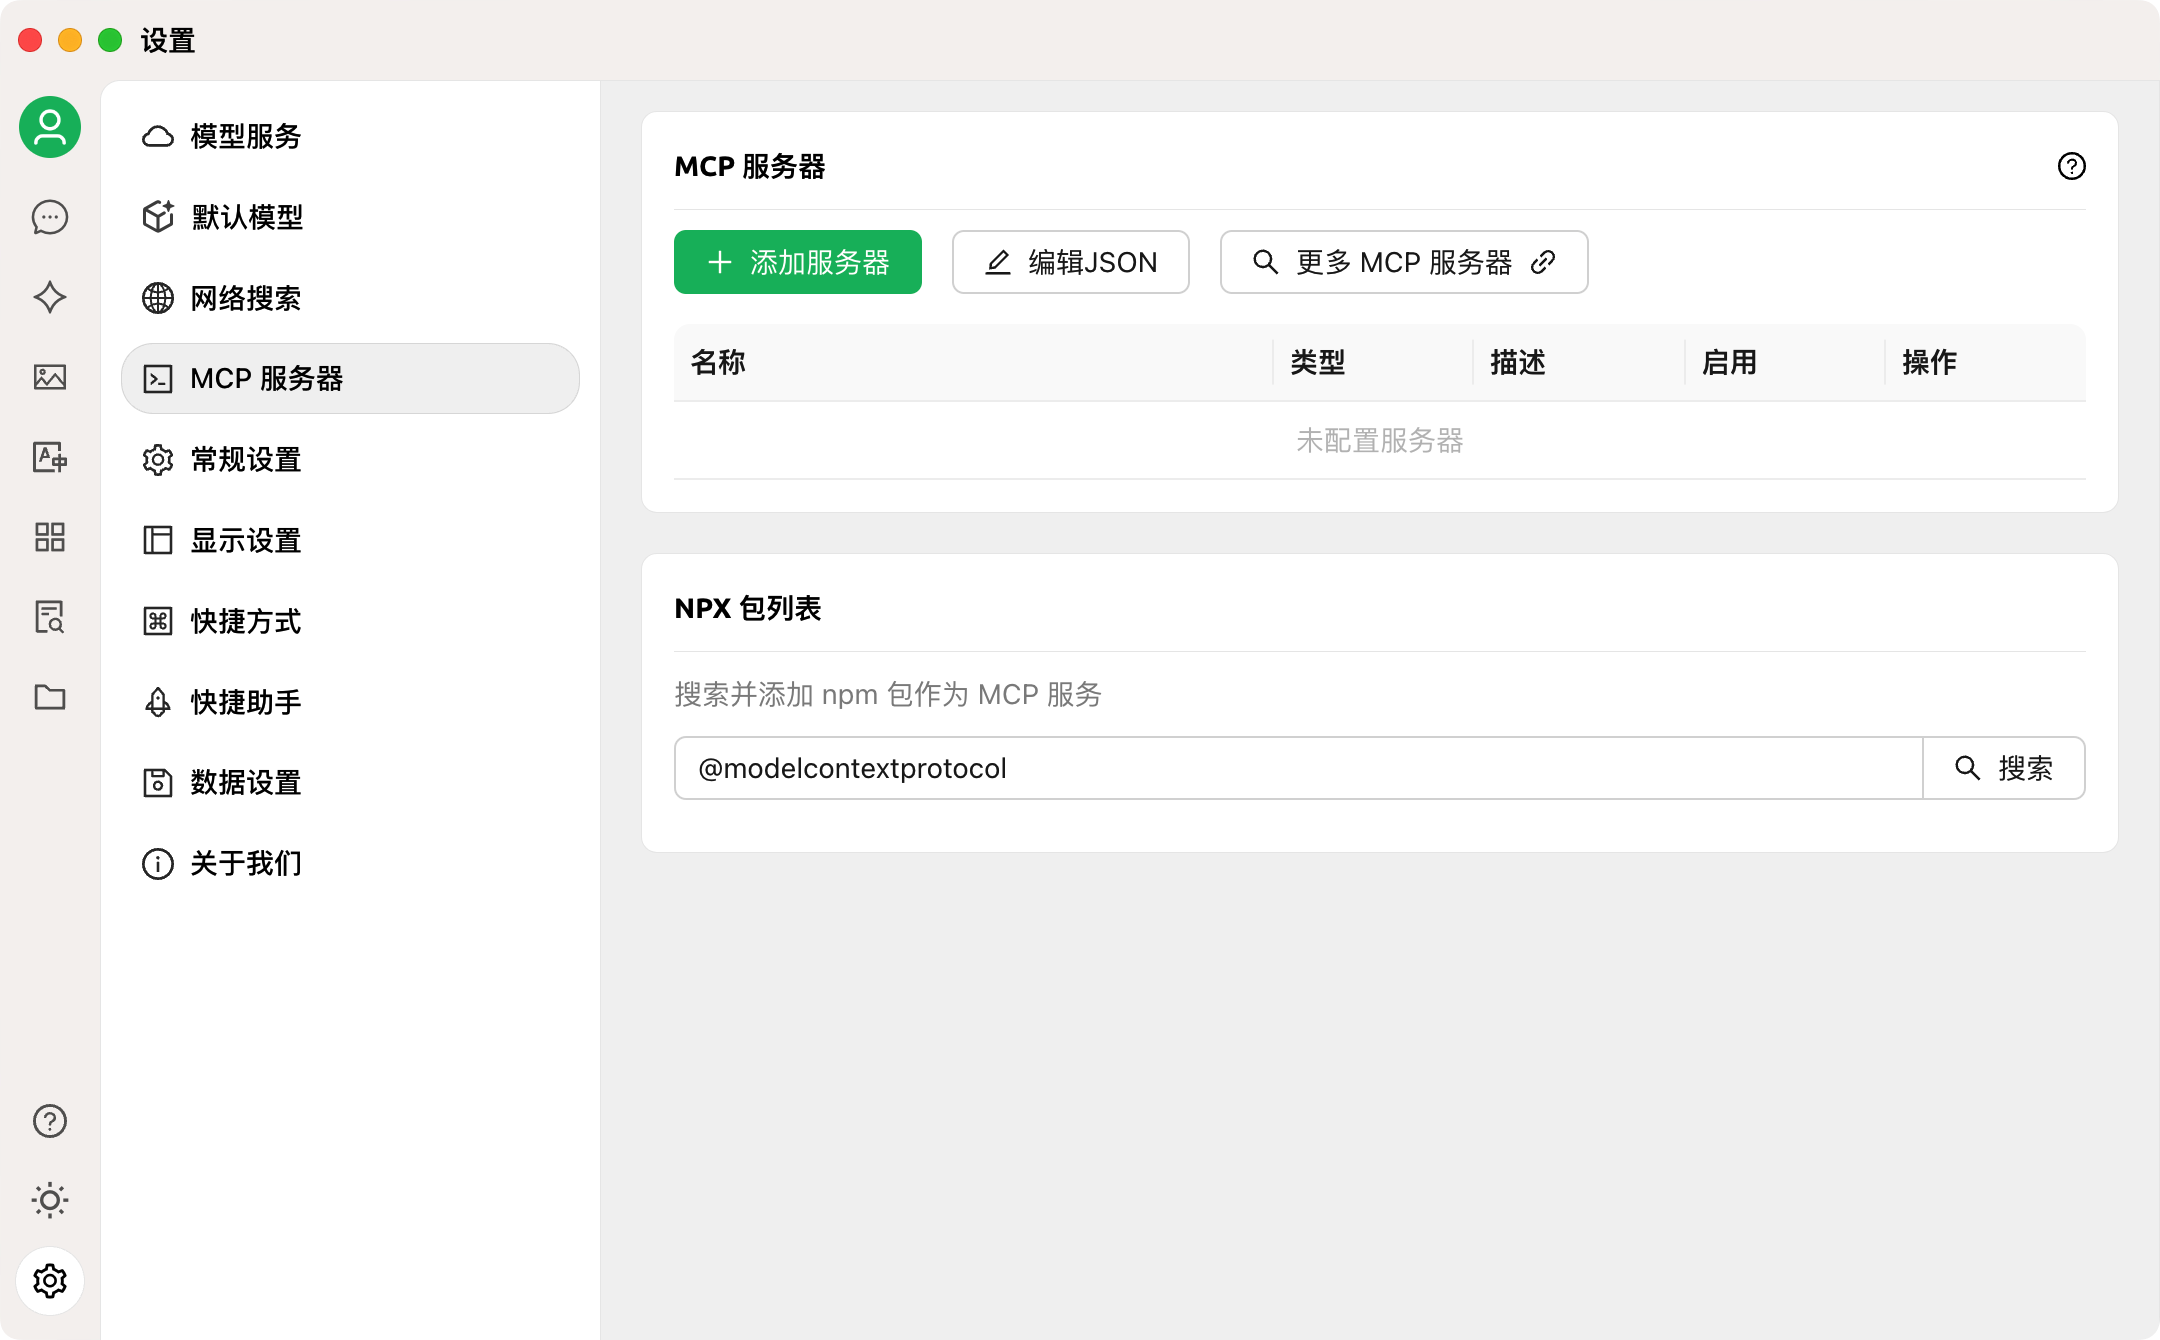Open 数据设置 settings section

(x=246, y=782)
